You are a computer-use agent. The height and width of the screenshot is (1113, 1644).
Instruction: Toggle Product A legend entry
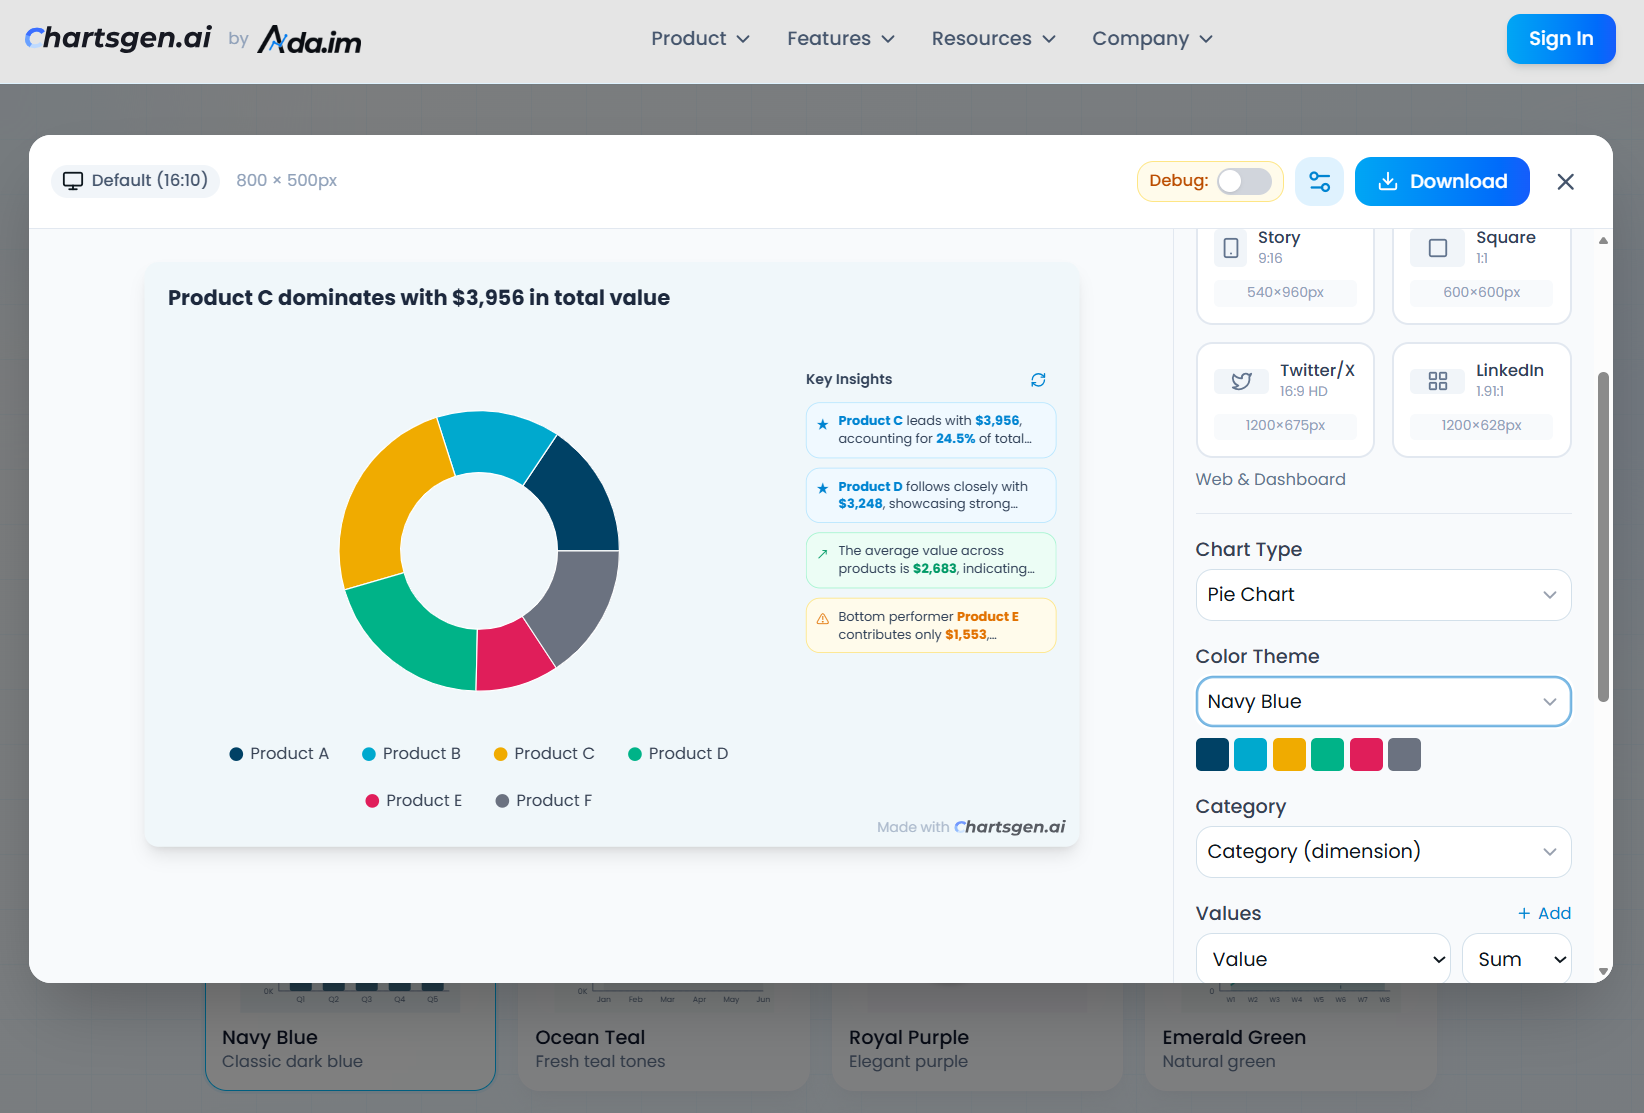279,754
